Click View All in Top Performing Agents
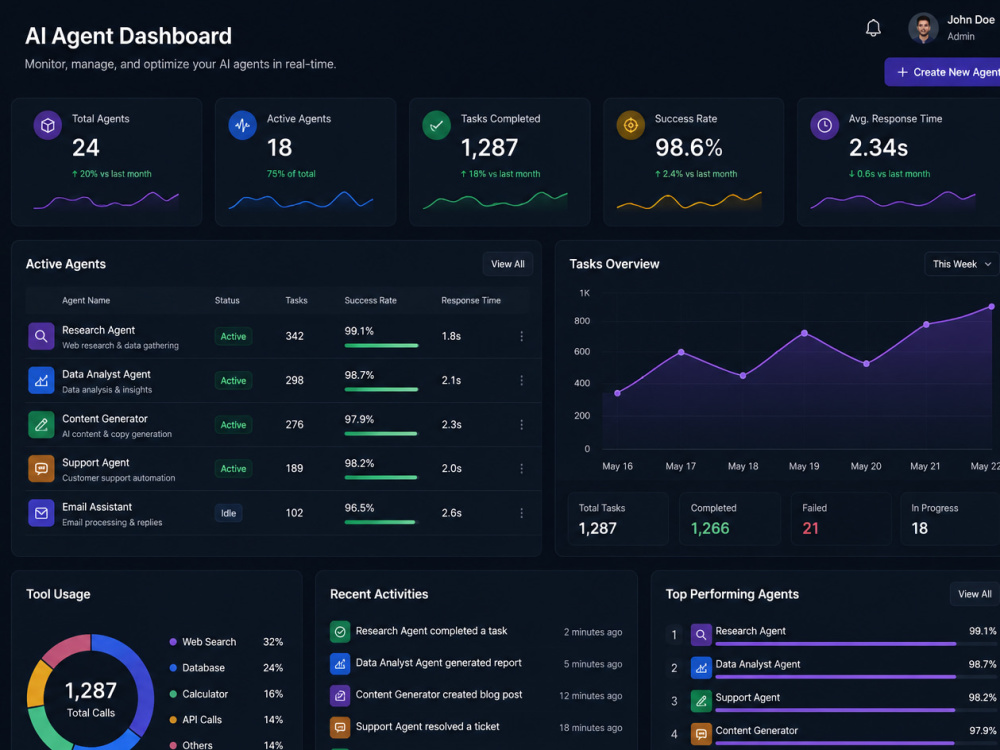The width and height of the screenshot is (1000, 750). coord(974,594)
